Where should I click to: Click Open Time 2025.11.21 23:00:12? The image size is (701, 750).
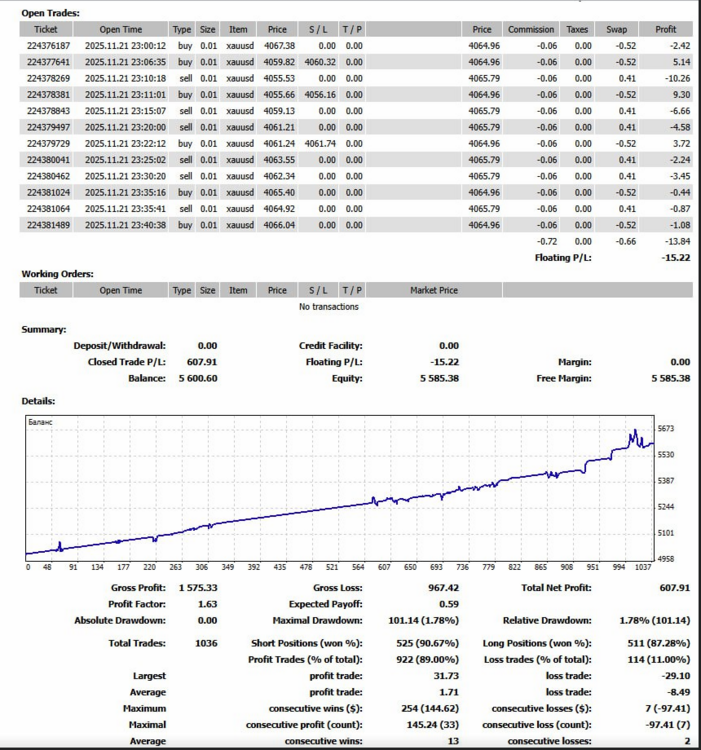(x=125, y=46)
